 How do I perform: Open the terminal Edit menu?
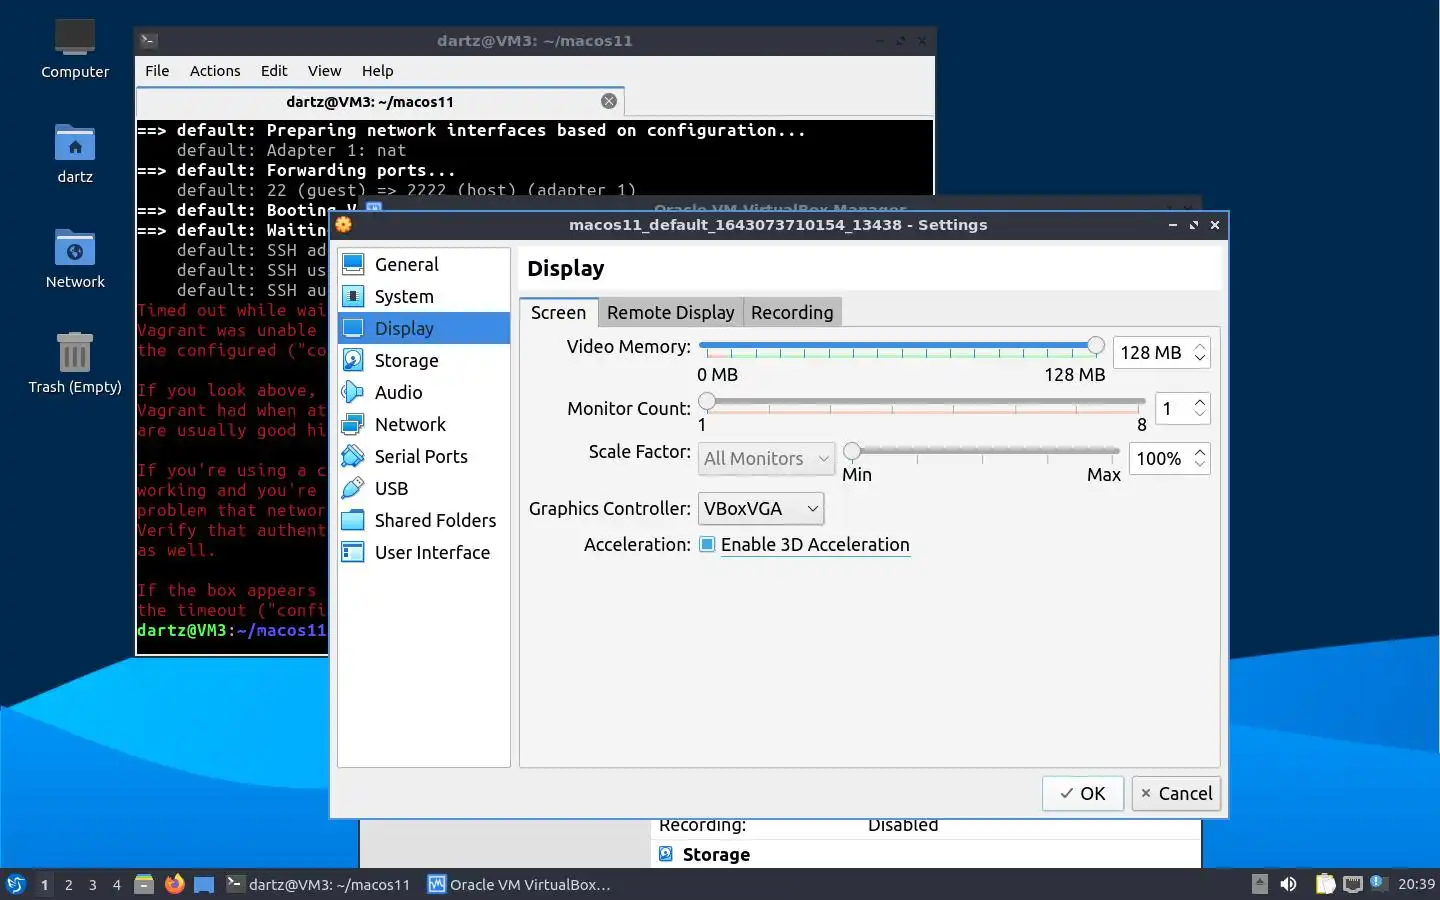tap(274, 71)
